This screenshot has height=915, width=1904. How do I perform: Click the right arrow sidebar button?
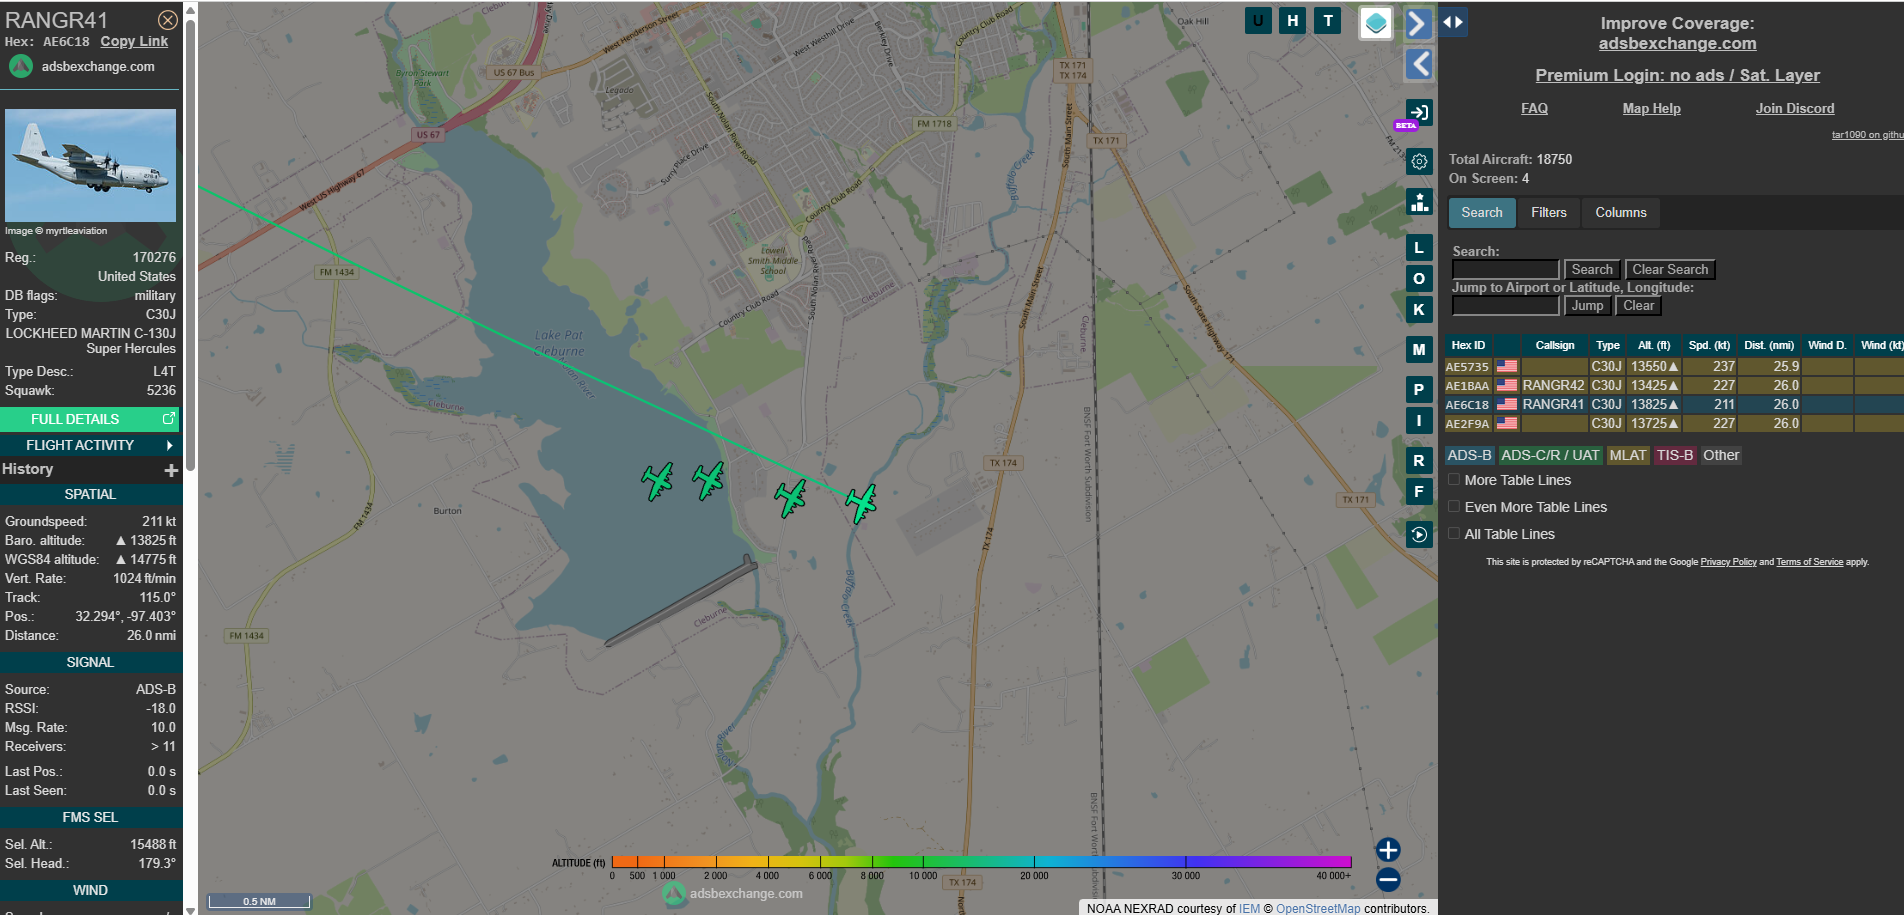click(x=1418, y=23)
